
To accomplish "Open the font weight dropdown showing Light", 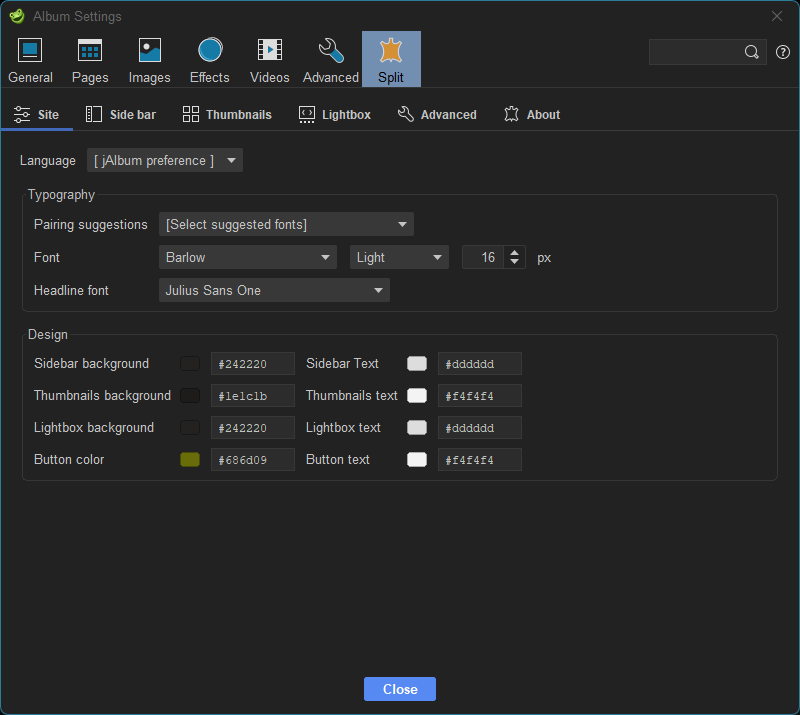I will point(399,257).
